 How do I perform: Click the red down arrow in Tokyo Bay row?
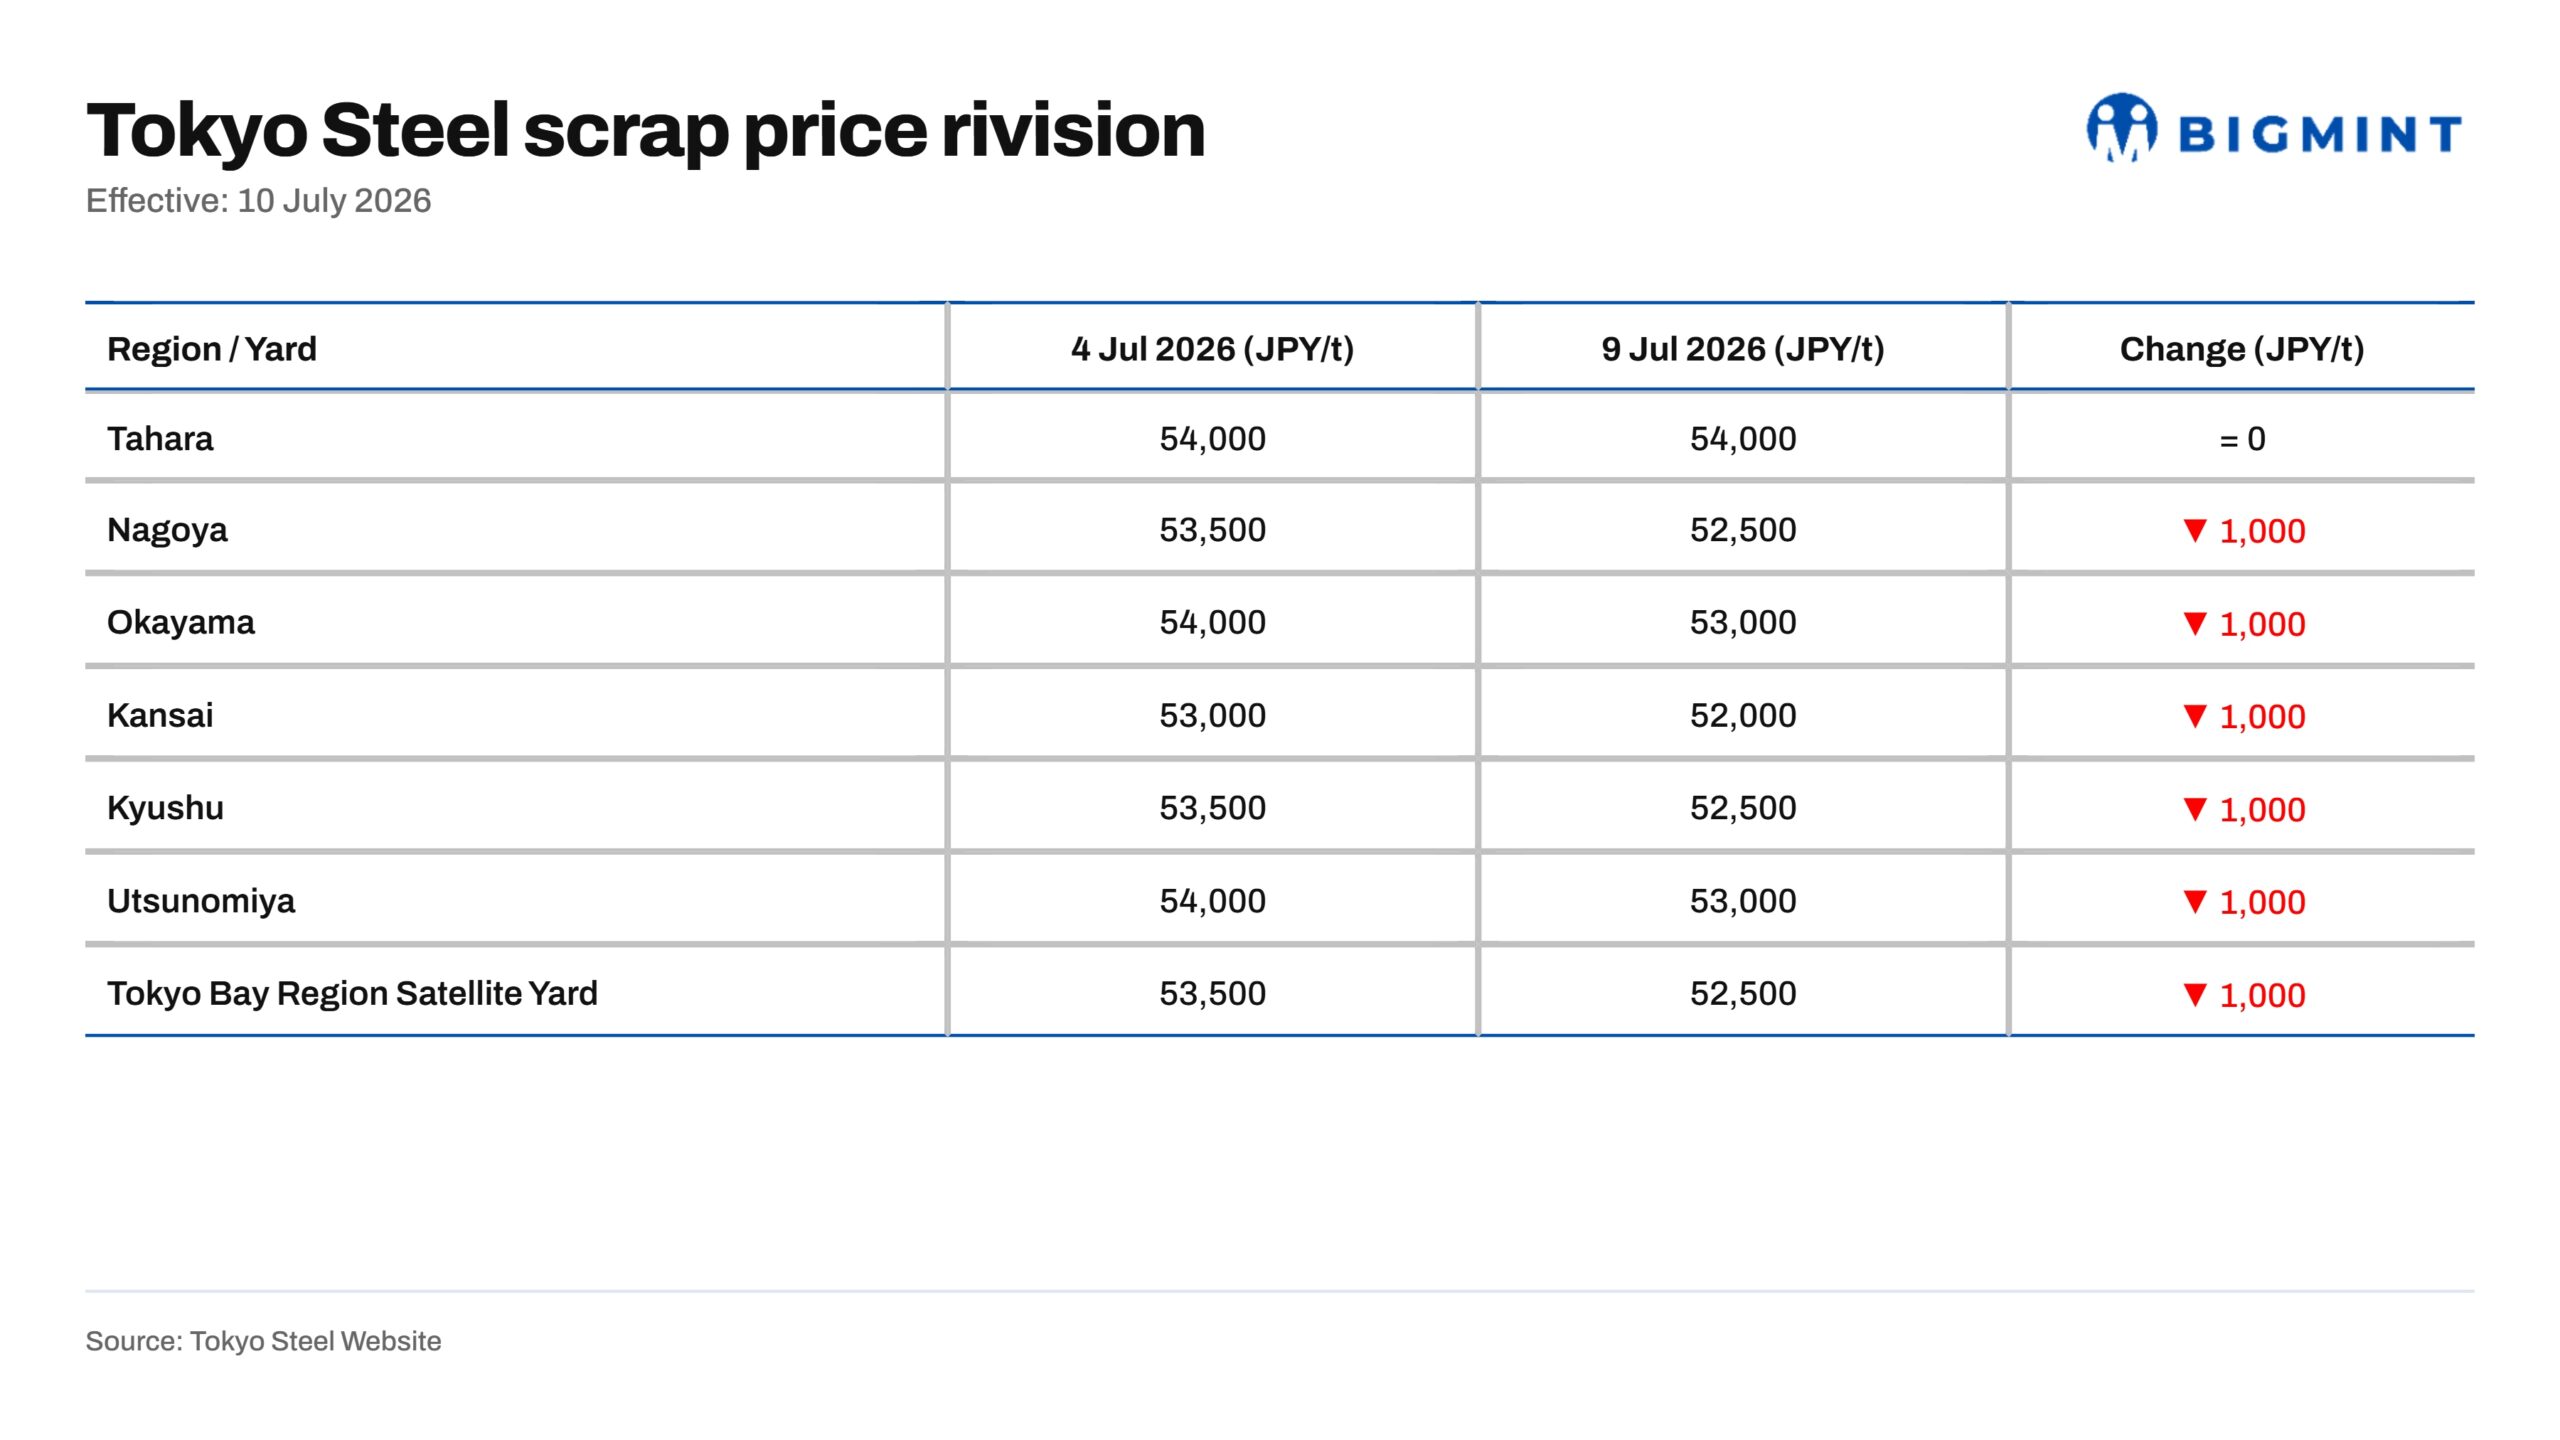pos(2195,994)
